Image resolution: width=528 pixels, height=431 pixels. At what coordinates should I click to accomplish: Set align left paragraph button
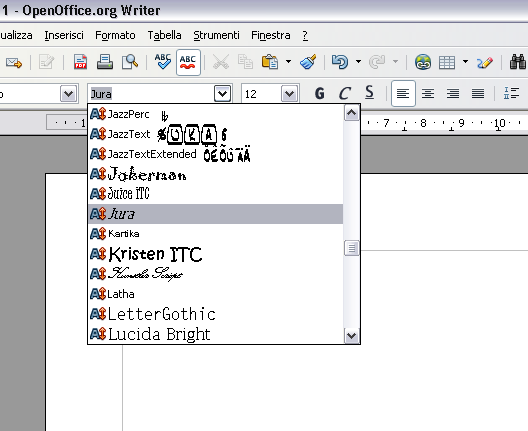point(403,93)
